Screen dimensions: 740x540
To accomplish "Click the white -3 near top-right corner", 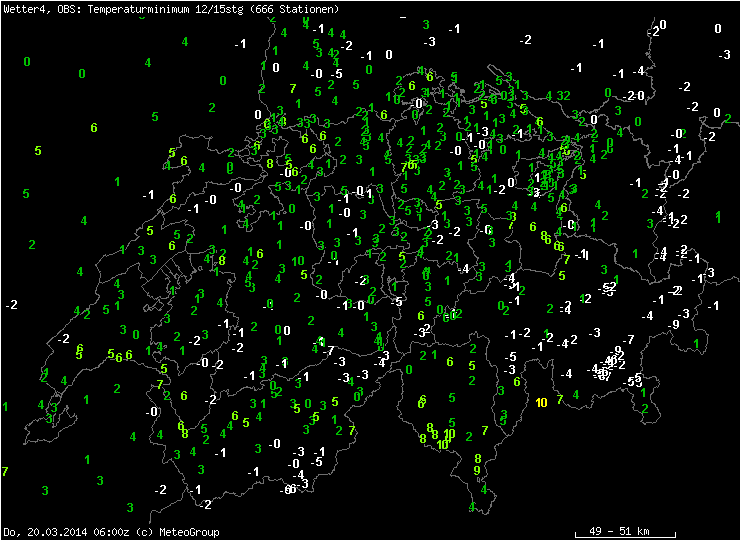I will pos(724,54).
